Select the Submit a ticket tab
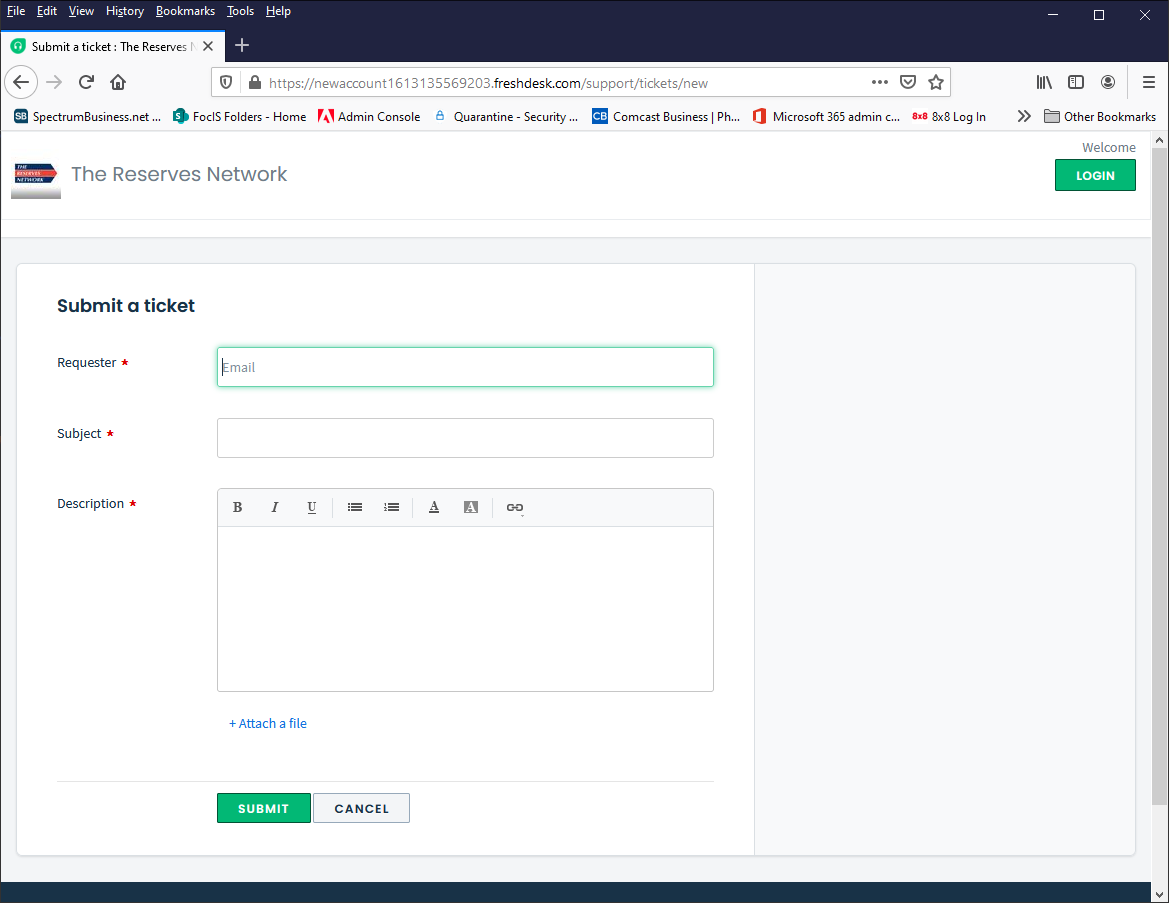1169x903 pixels. point(112,46)
